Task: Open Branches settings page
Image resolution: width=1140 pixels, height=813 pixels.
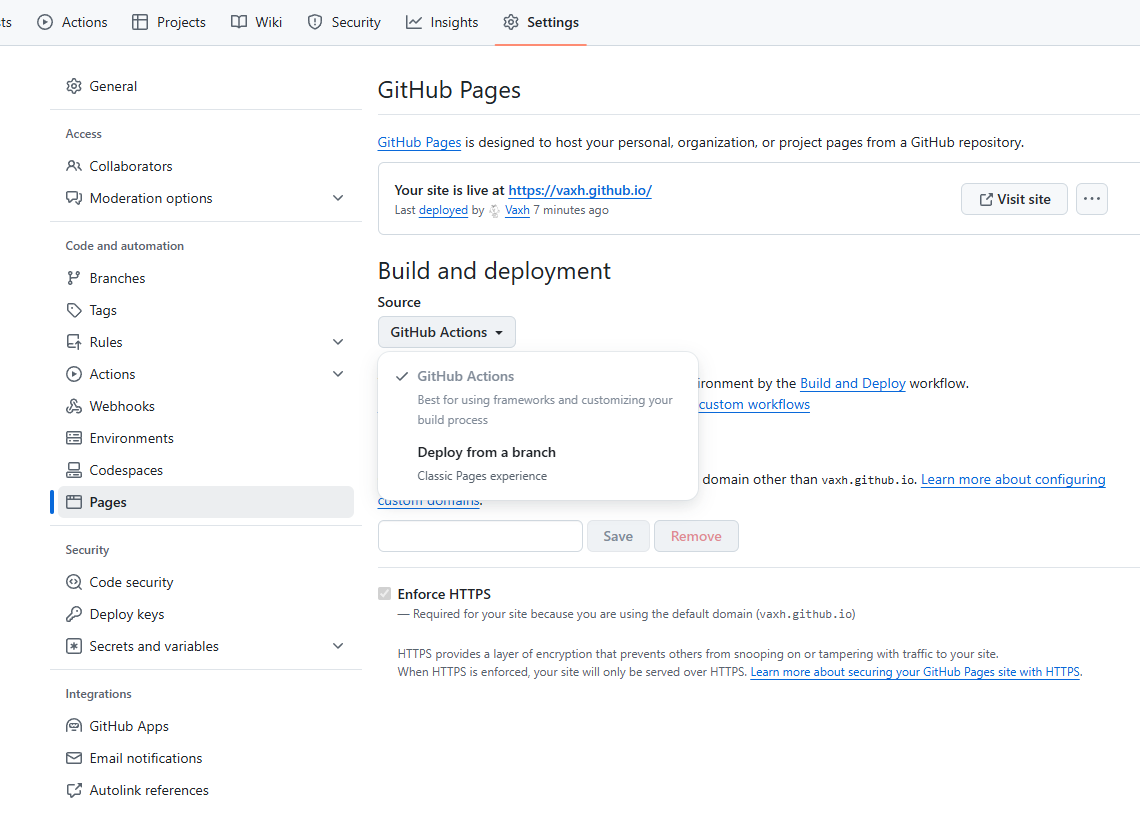Action: (206, 278)
